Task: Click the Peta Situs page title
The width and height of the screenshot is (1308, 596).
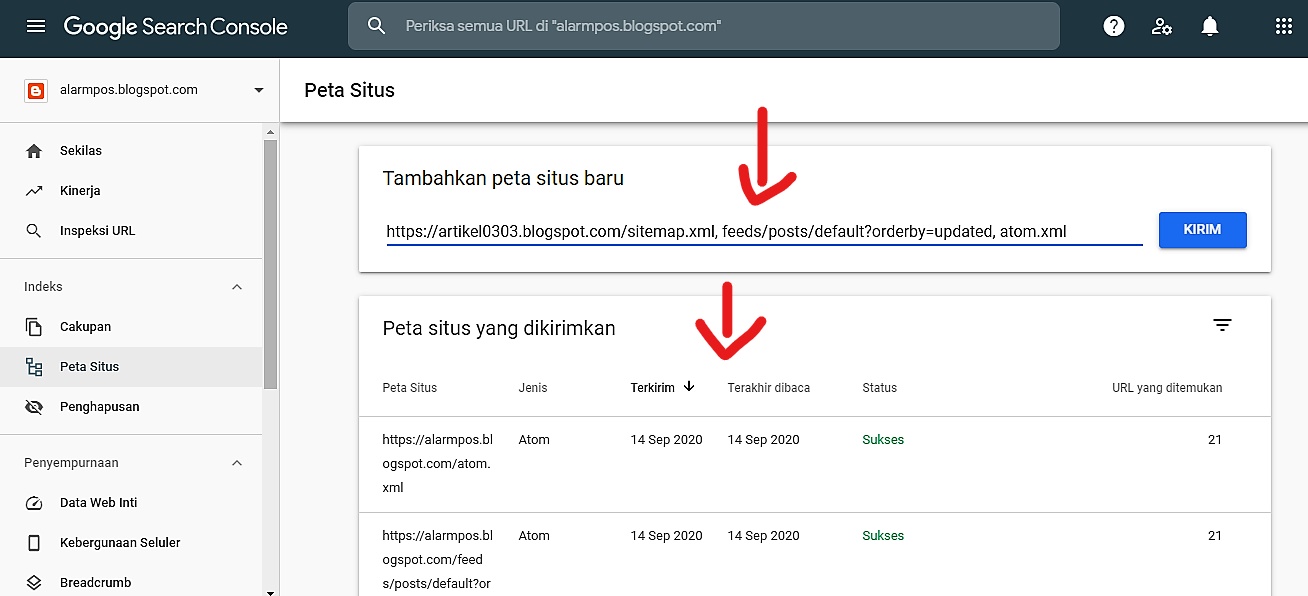Action: pyautogui.click(x=350, y=90)
